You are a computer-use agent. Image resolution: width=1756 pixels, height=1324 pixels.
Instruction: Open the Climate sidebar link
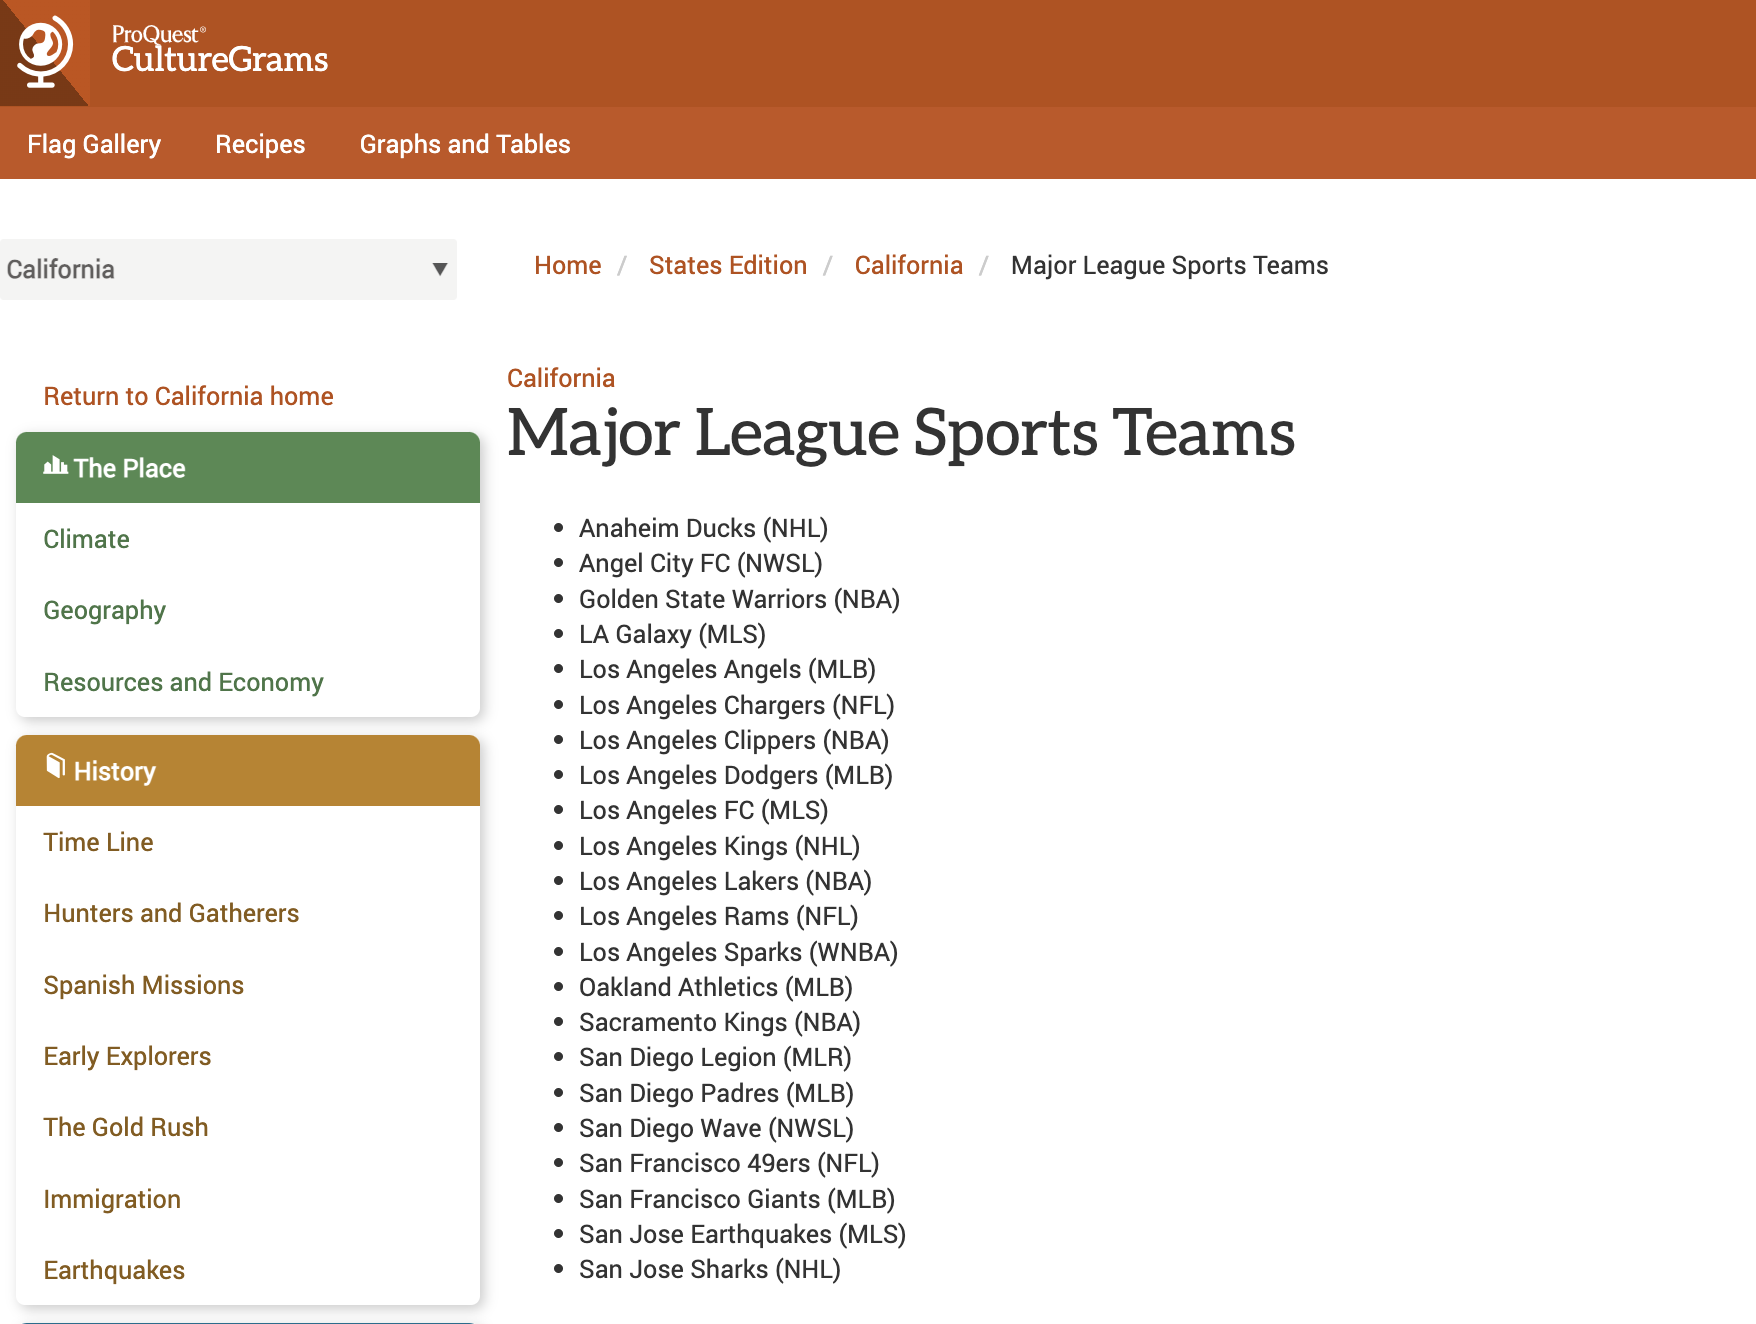pyautogui.click(x=87, y=539)
